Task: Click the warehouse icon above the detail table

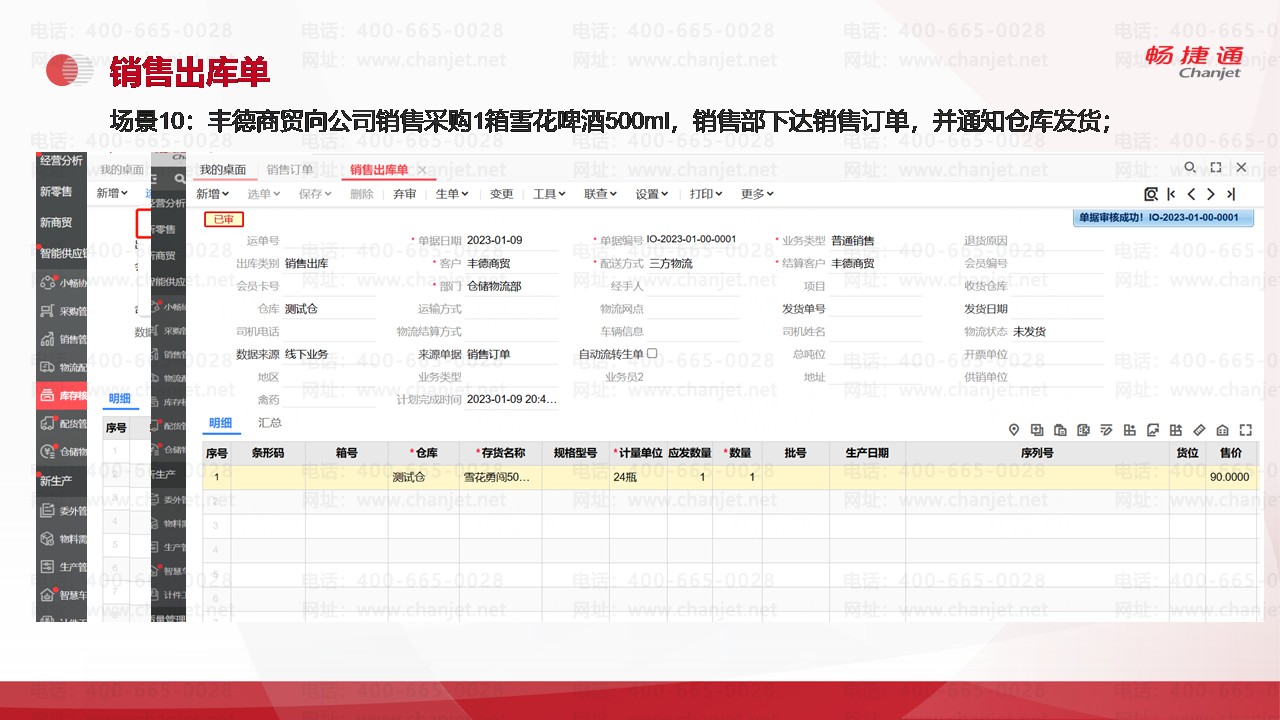Action: (x=1222, y=430)
